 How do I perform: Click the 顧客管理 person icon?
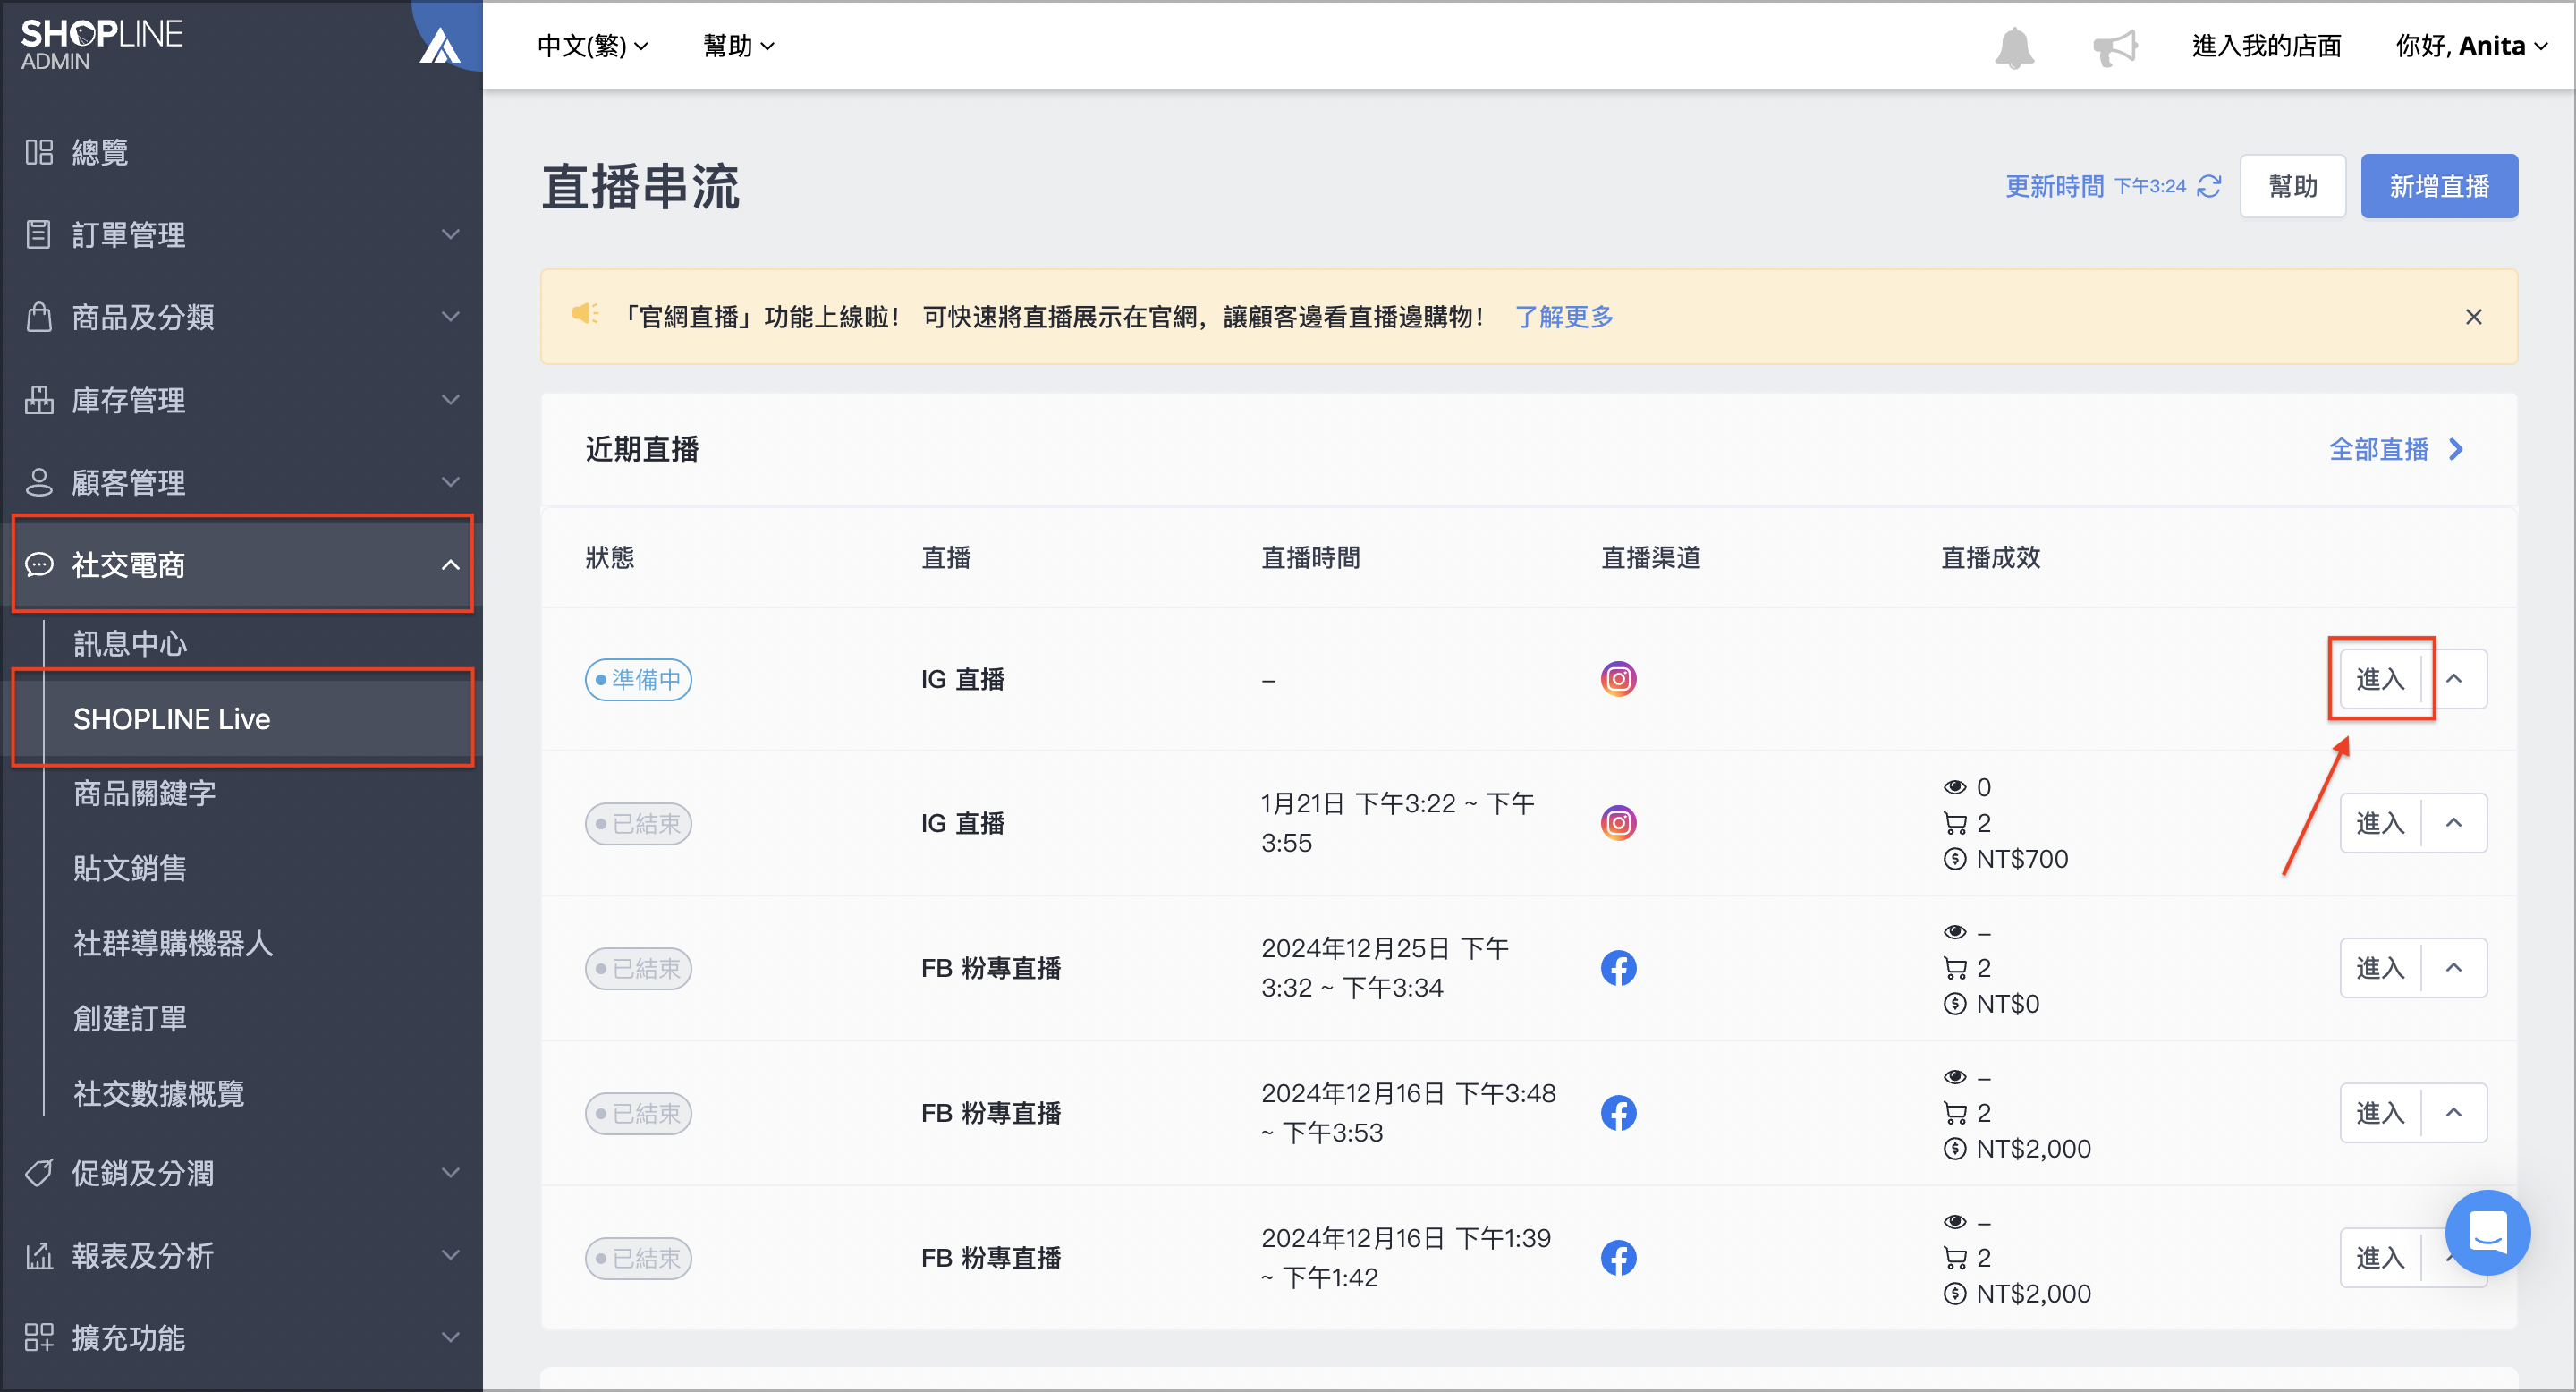pos(39,482)
